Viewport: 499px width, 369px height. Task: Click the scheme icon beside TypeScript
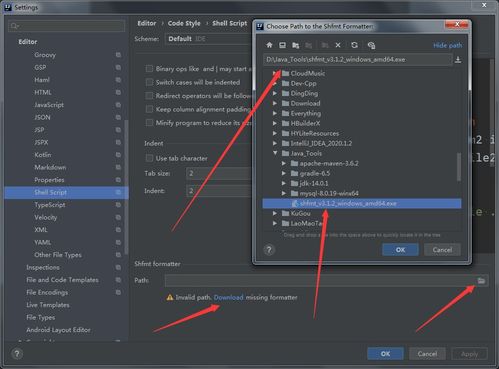(118, 205)
